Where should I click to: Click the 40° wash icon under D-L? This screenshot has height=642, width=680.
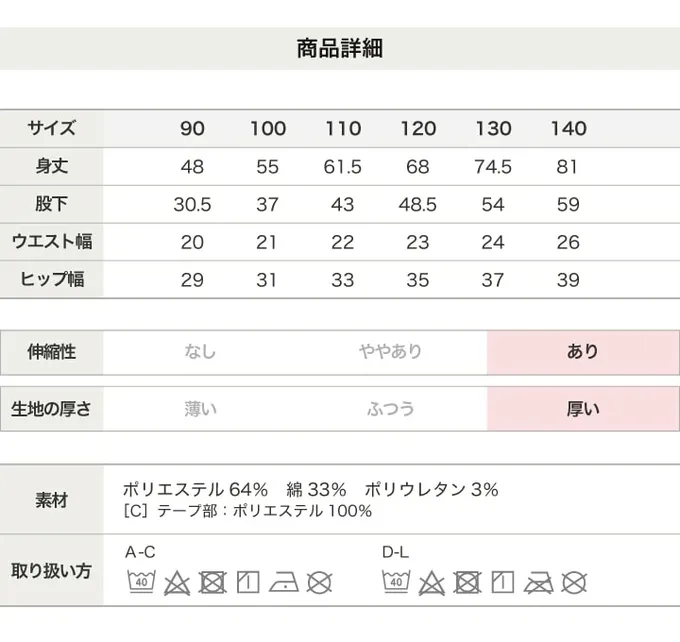click(x=396, y=581)
